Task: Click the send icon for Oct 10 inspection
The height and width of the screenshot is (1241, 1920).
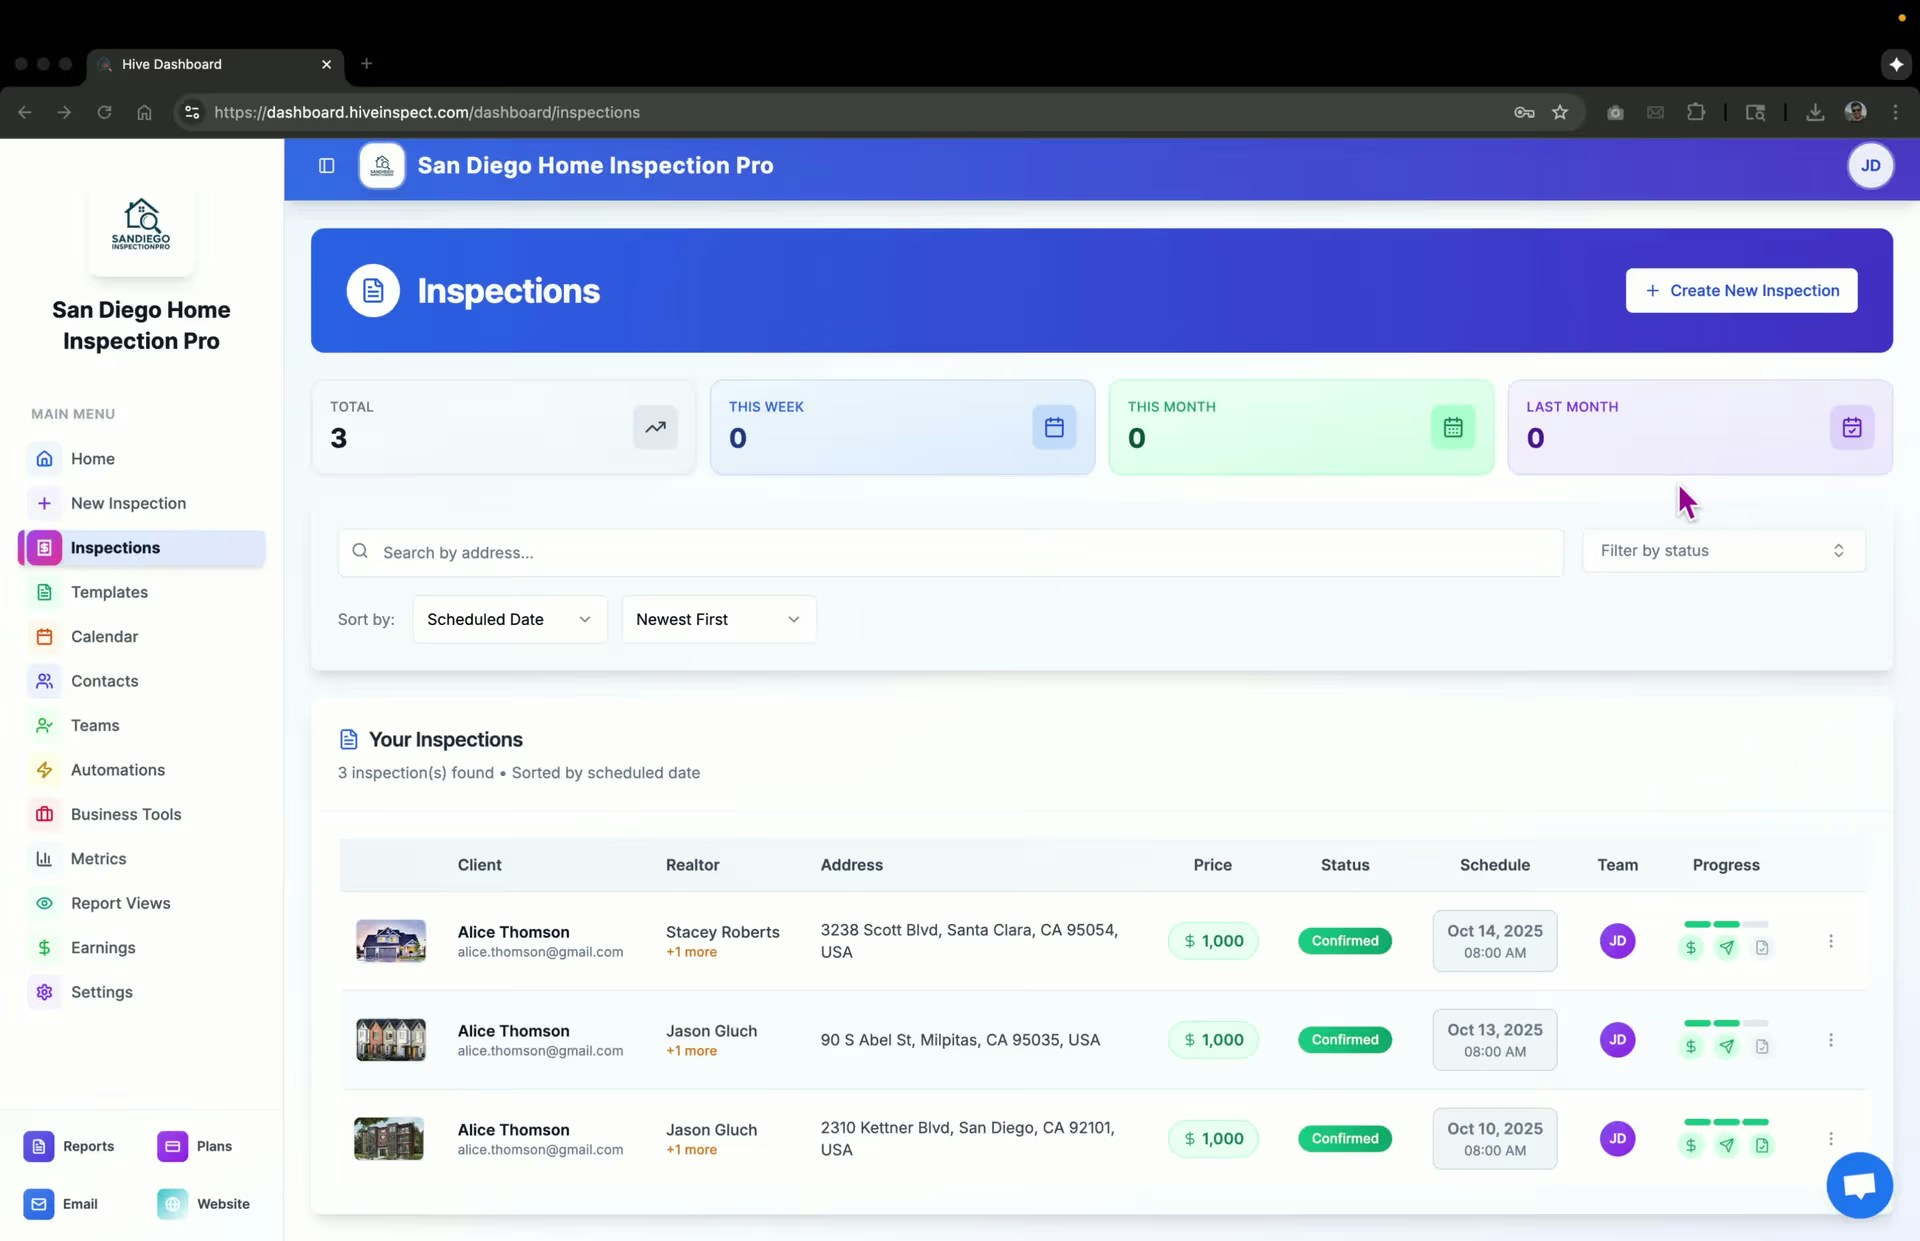Action: click(1727, 1146)
